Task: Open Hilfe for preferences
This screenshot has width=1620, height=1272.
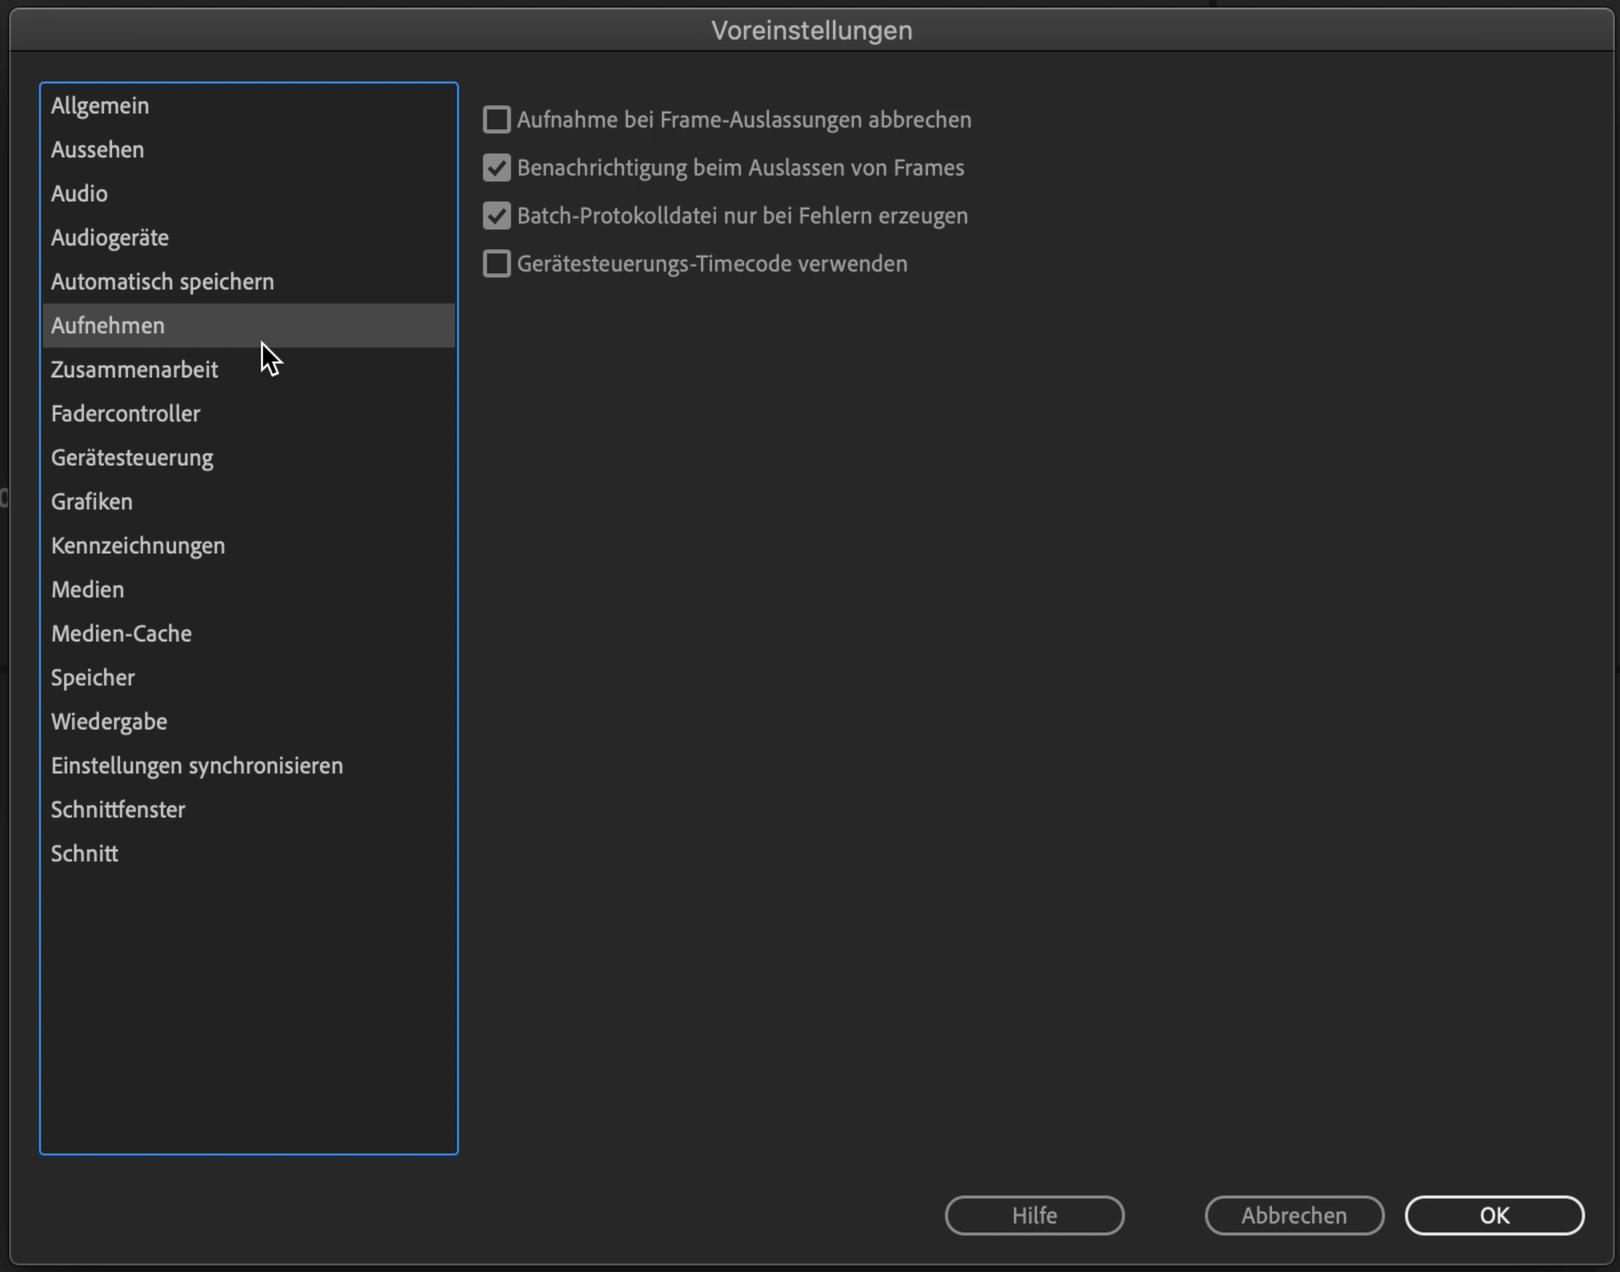Action: (x=1034, y=1215)
